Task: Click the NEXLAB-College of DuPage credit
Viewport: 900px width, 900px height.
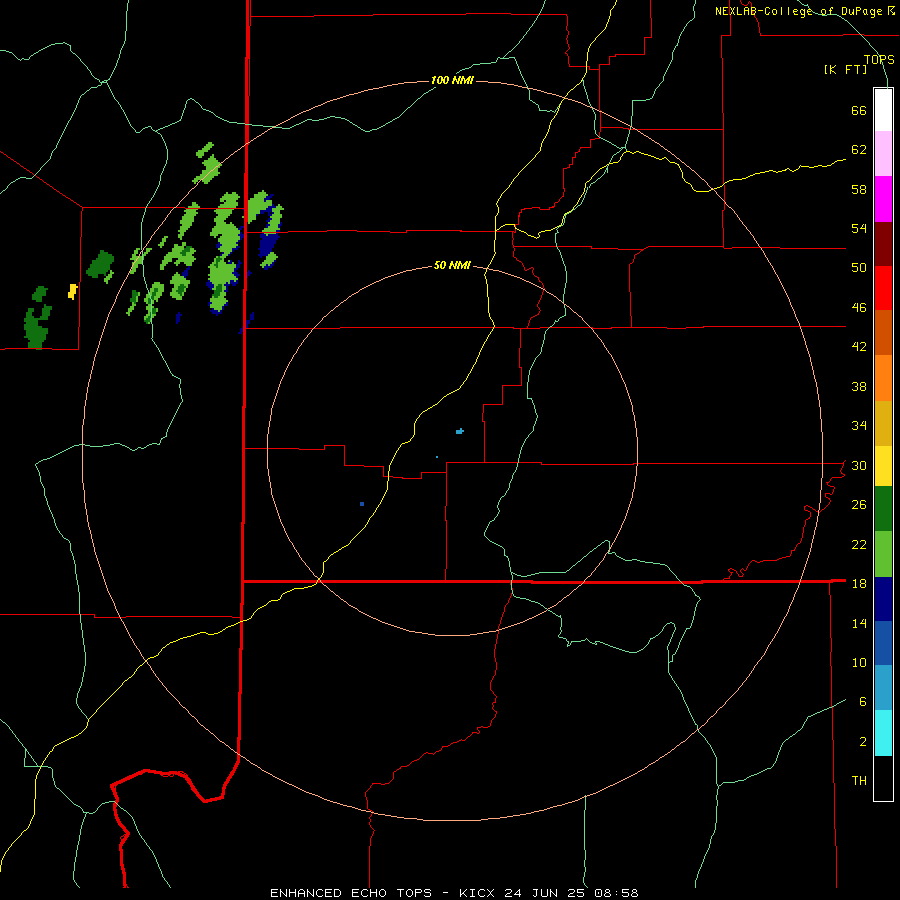Action: point(805,11)
